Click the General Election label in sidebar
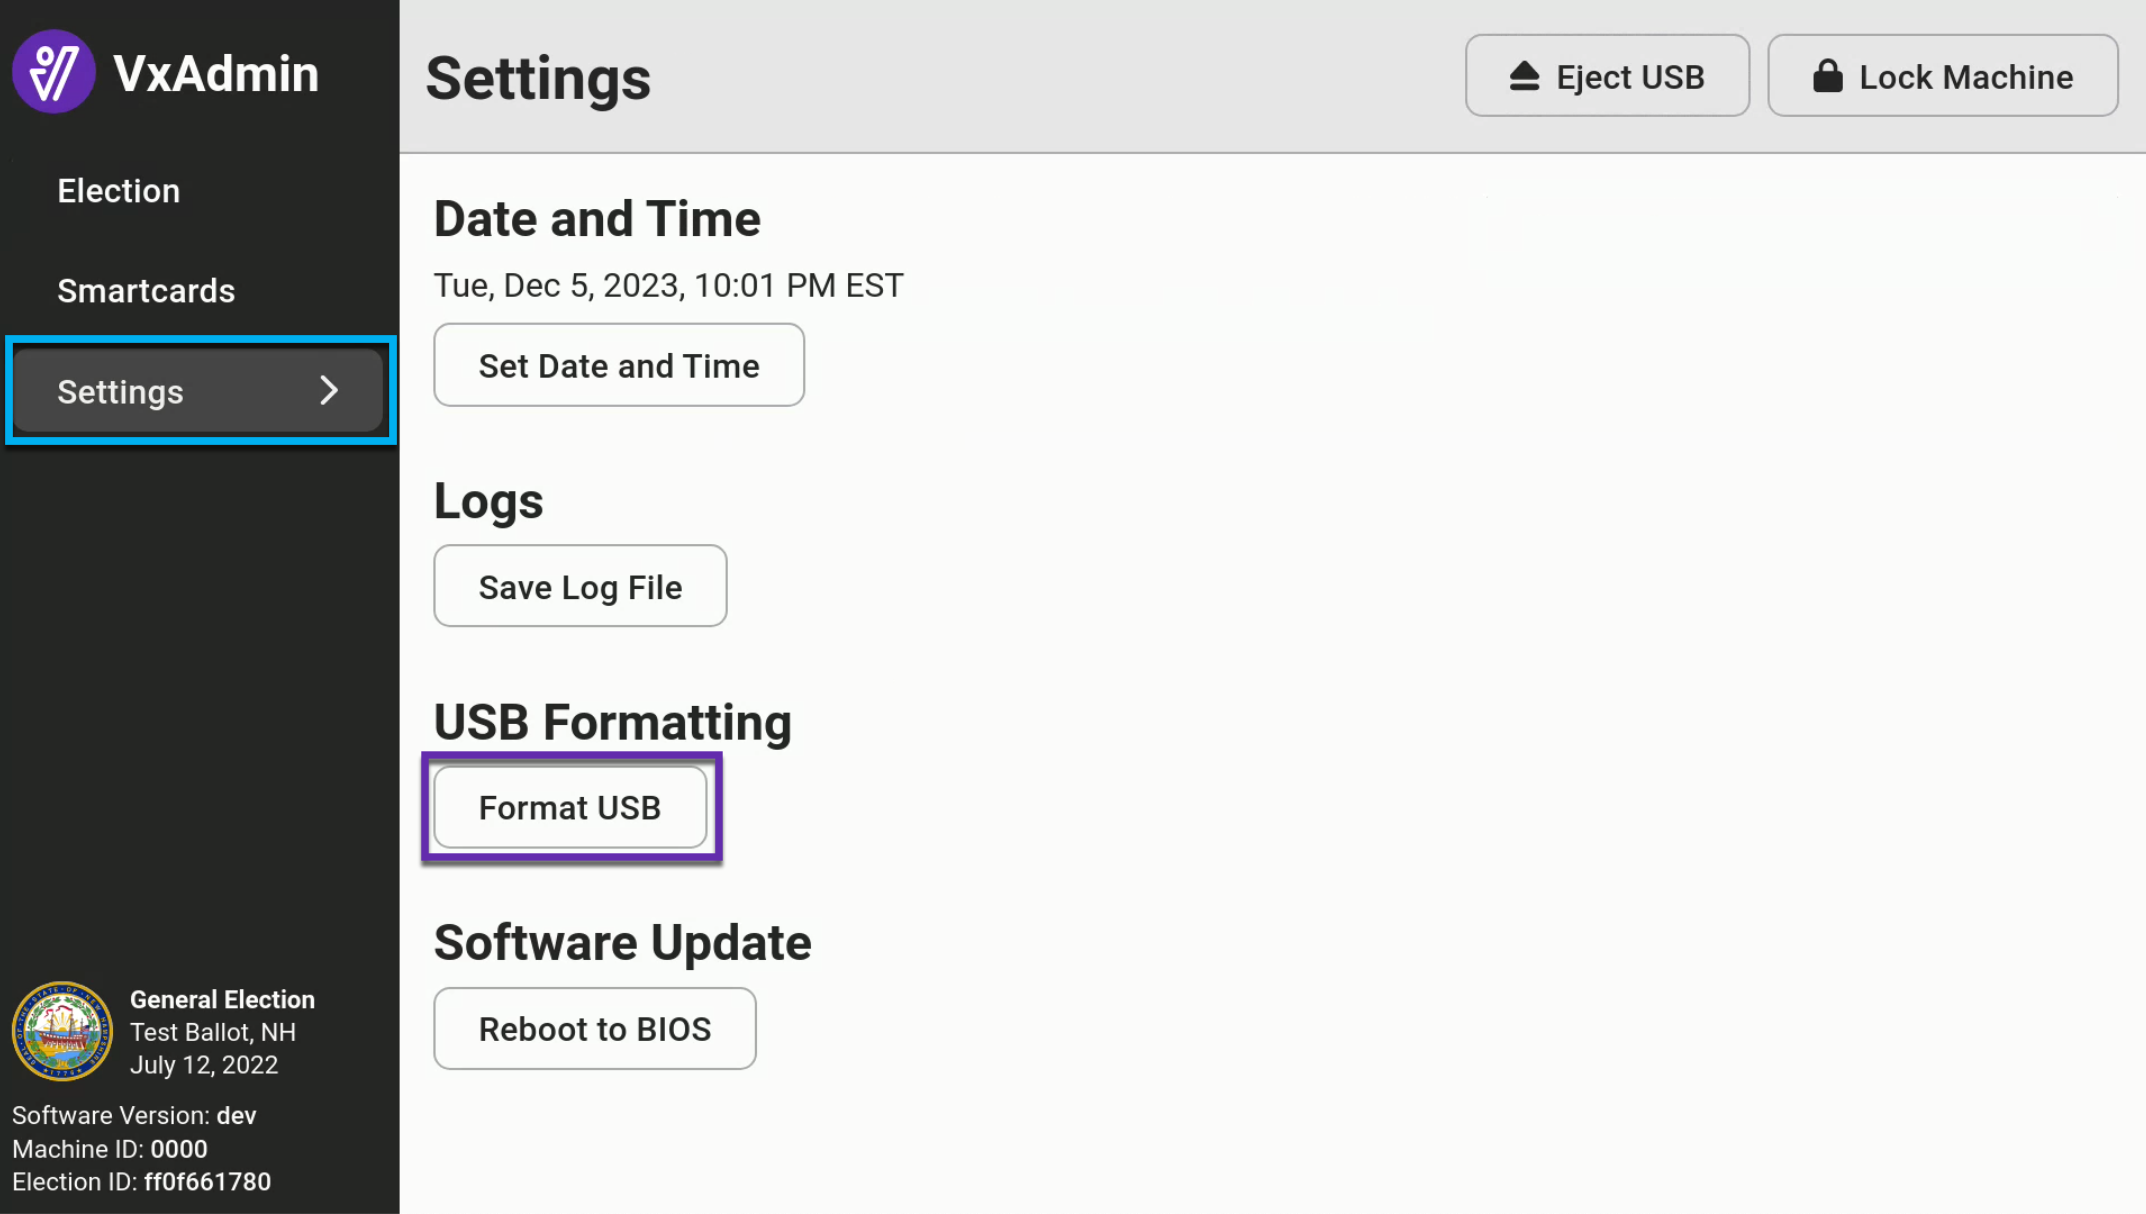The width and height of the screenshot is (2146, 1214). click(x=222, y=999)
